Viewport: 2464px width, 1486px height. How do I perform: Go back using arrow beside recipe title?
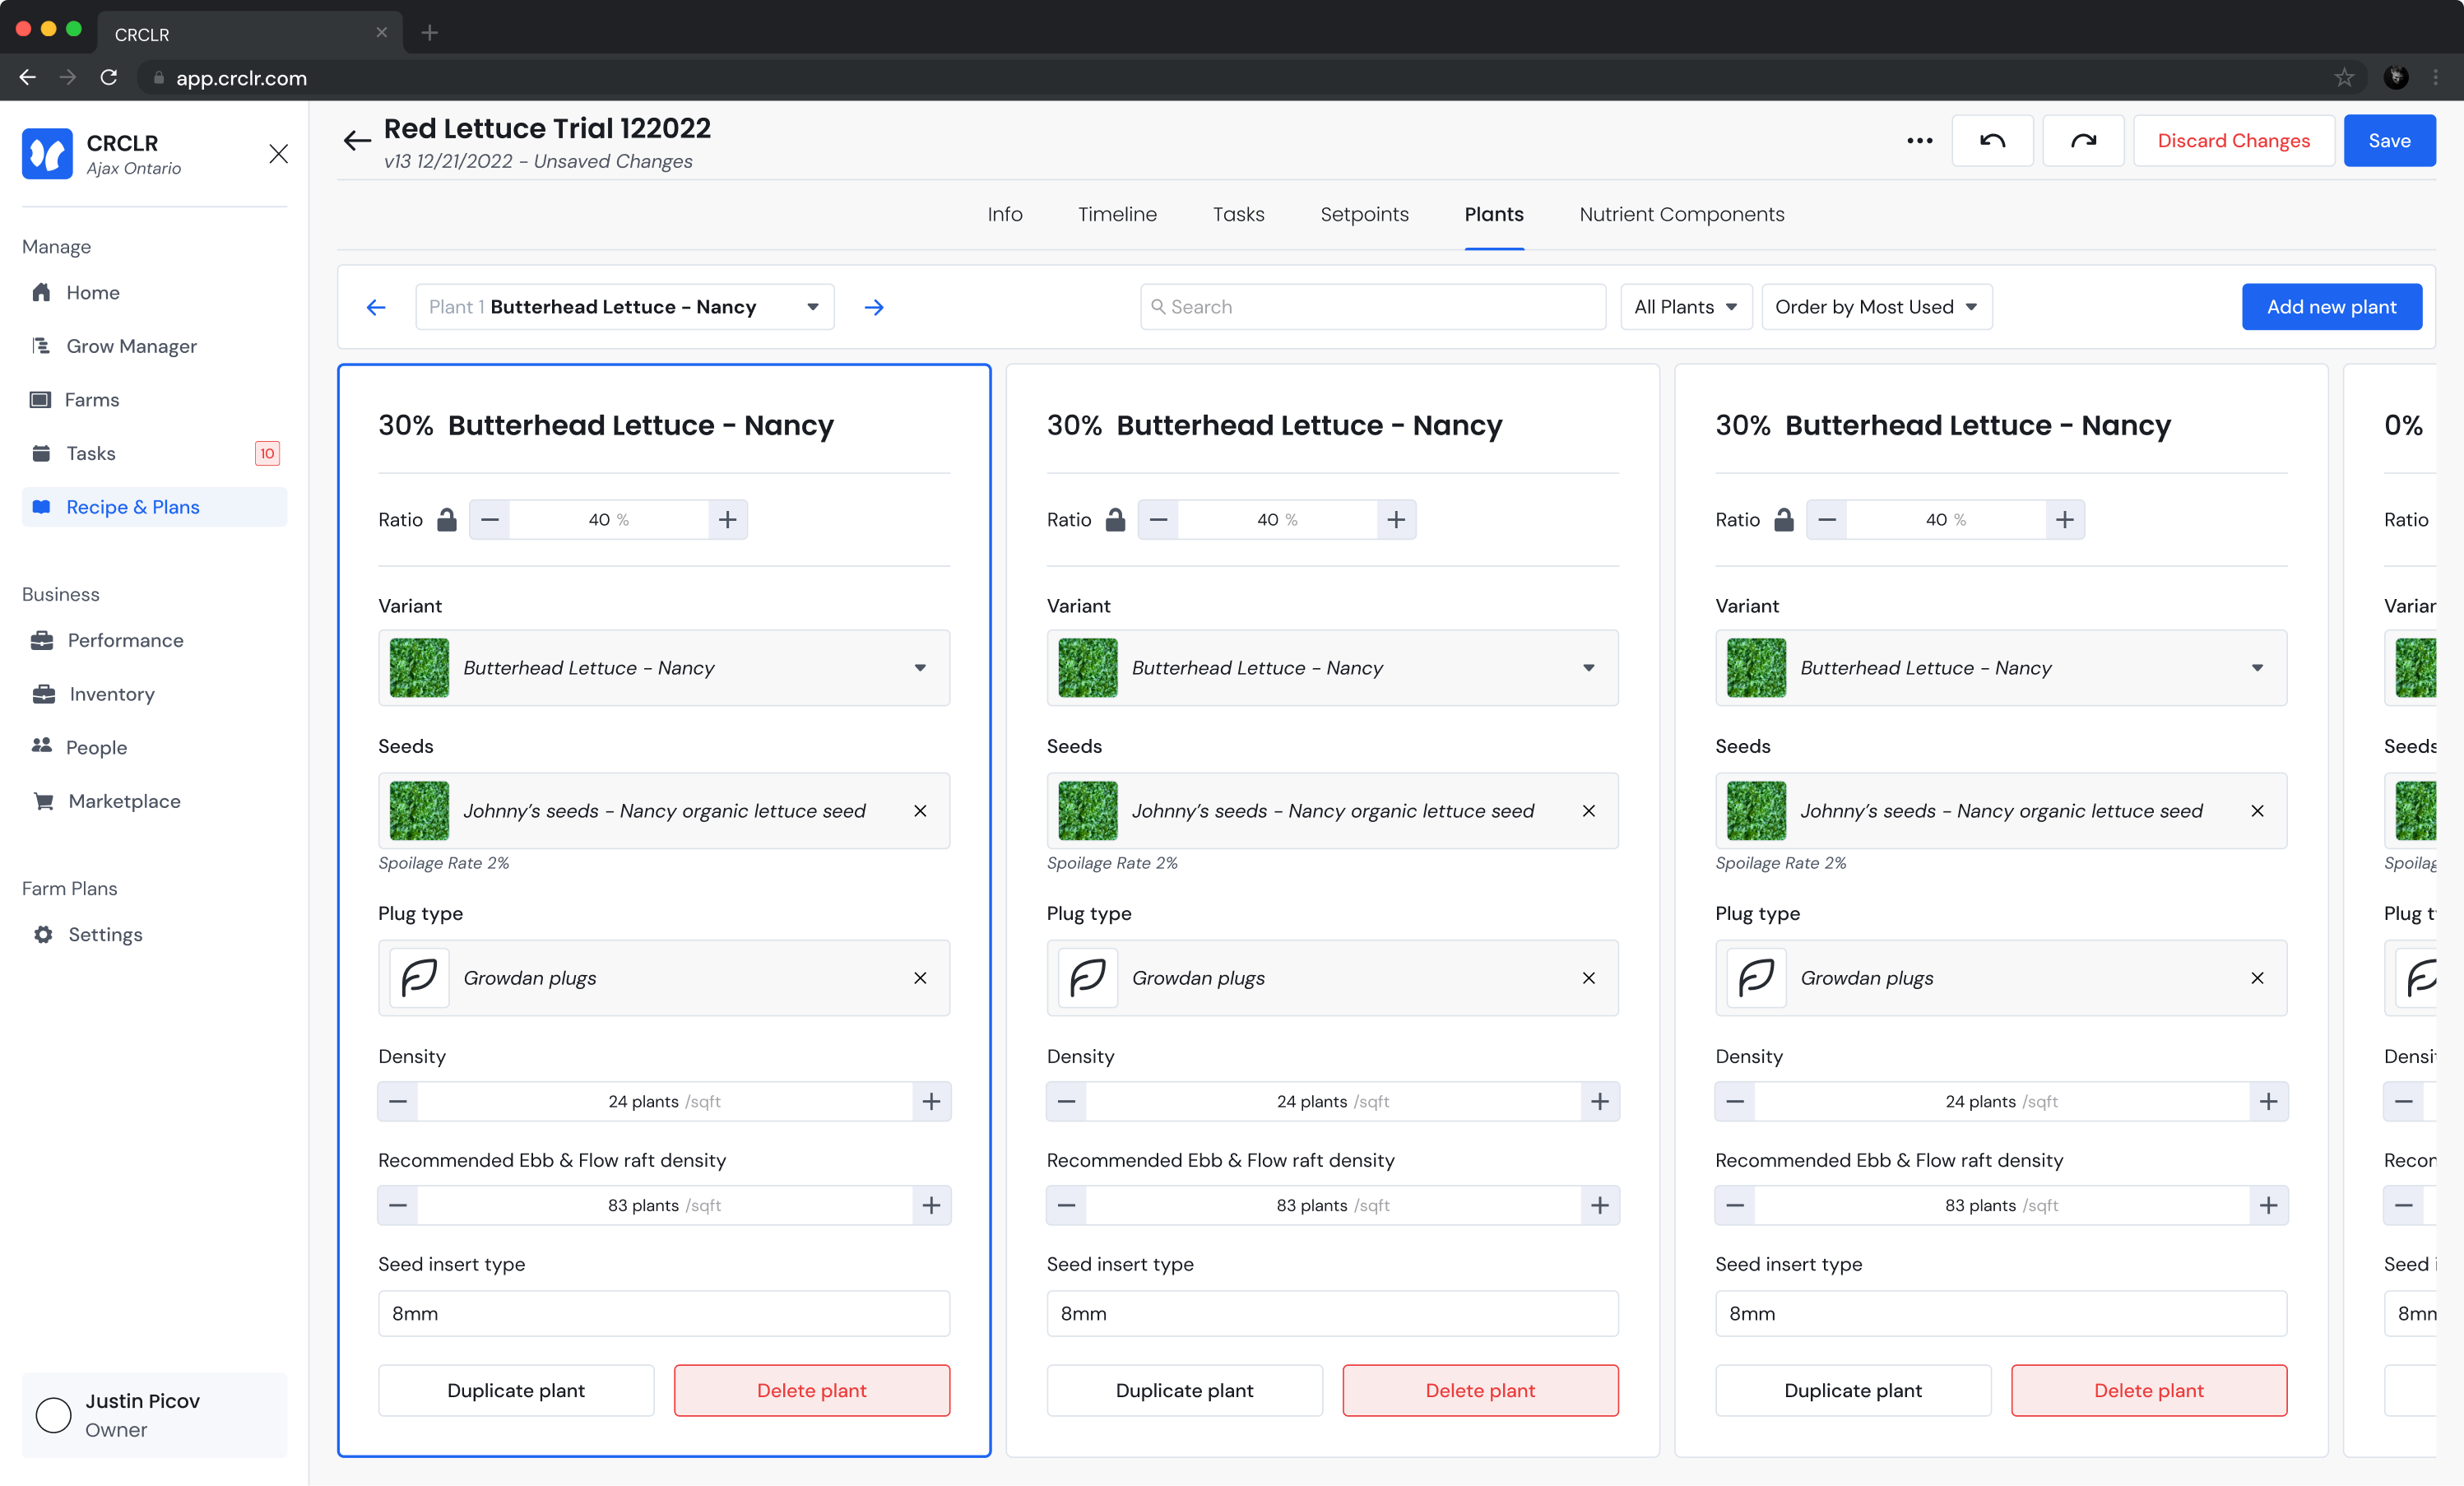pos(357,141)
